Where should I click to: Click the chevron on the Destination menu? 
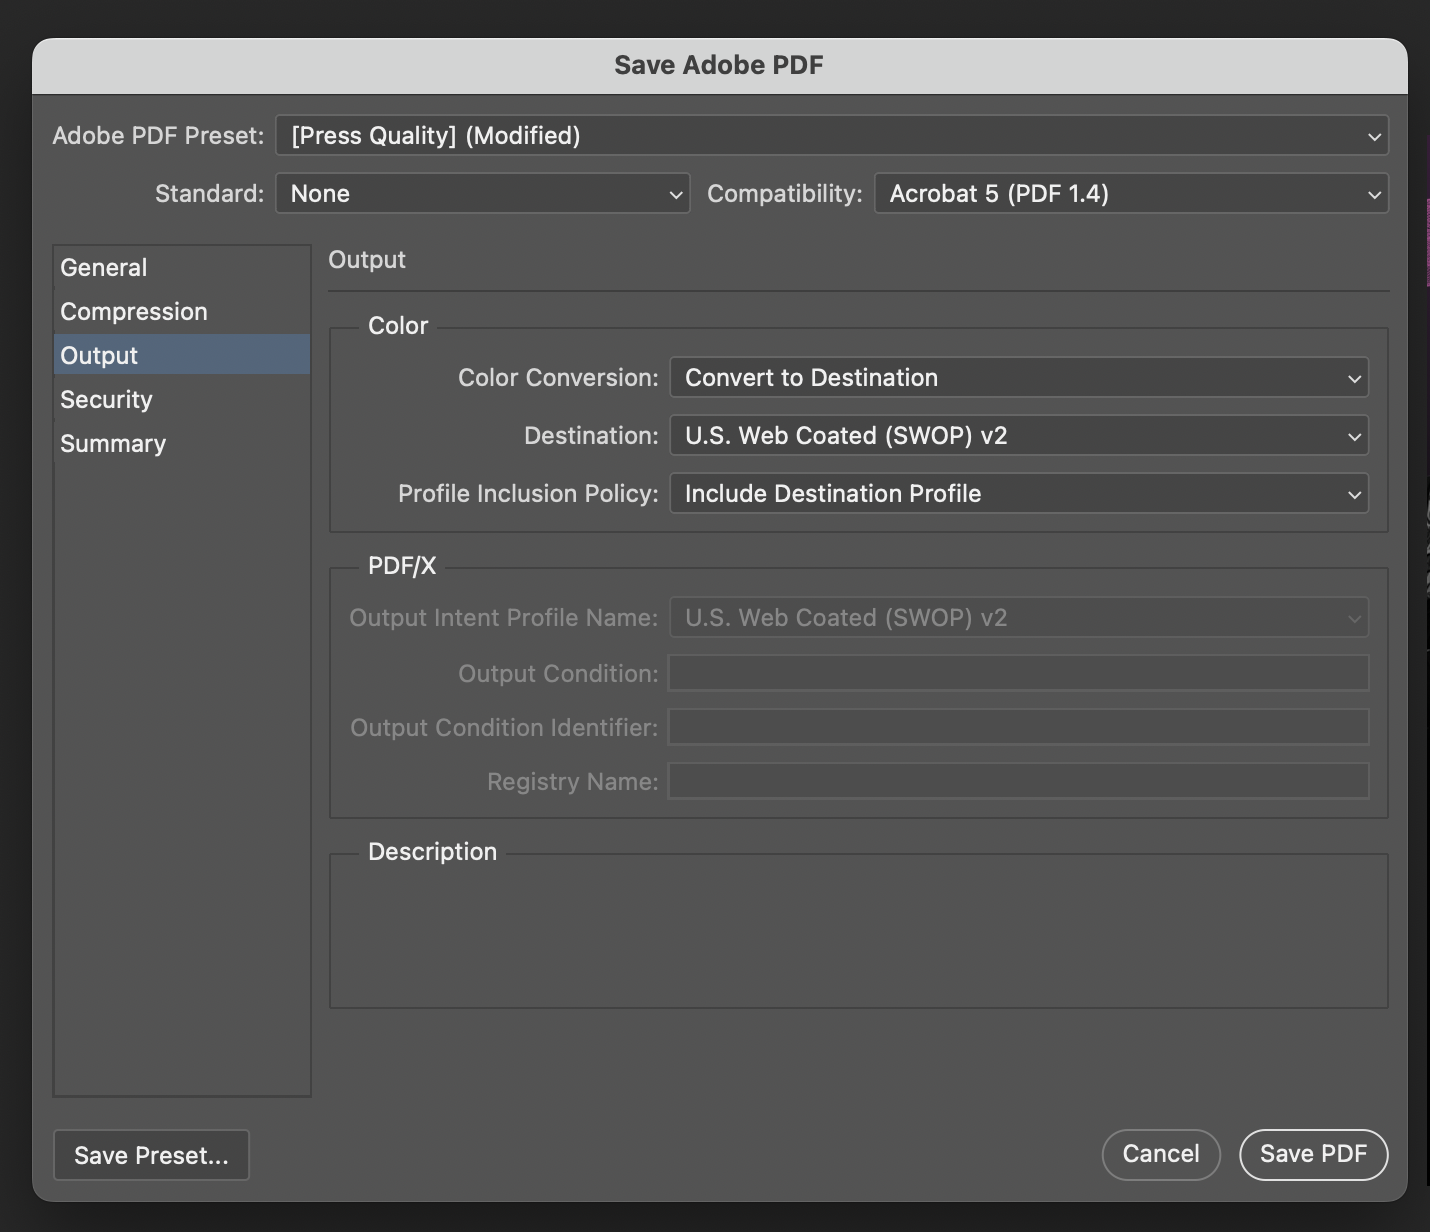pyautogui.click(x=1354, y=435)
